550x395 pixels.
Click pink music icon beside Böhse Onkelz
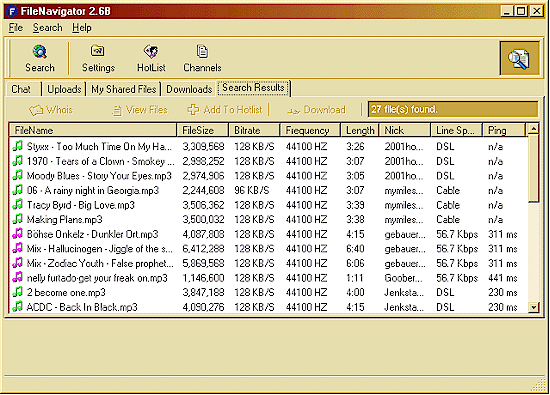(x=18, y=234)
